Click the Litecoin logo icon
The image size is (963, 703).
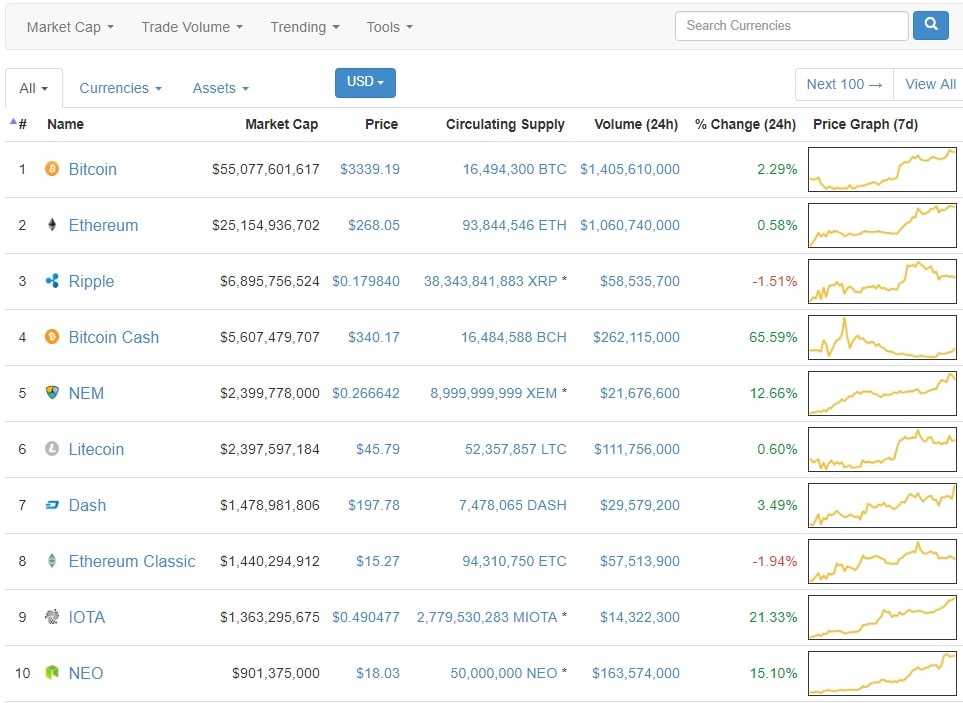[x=52, y=449]
